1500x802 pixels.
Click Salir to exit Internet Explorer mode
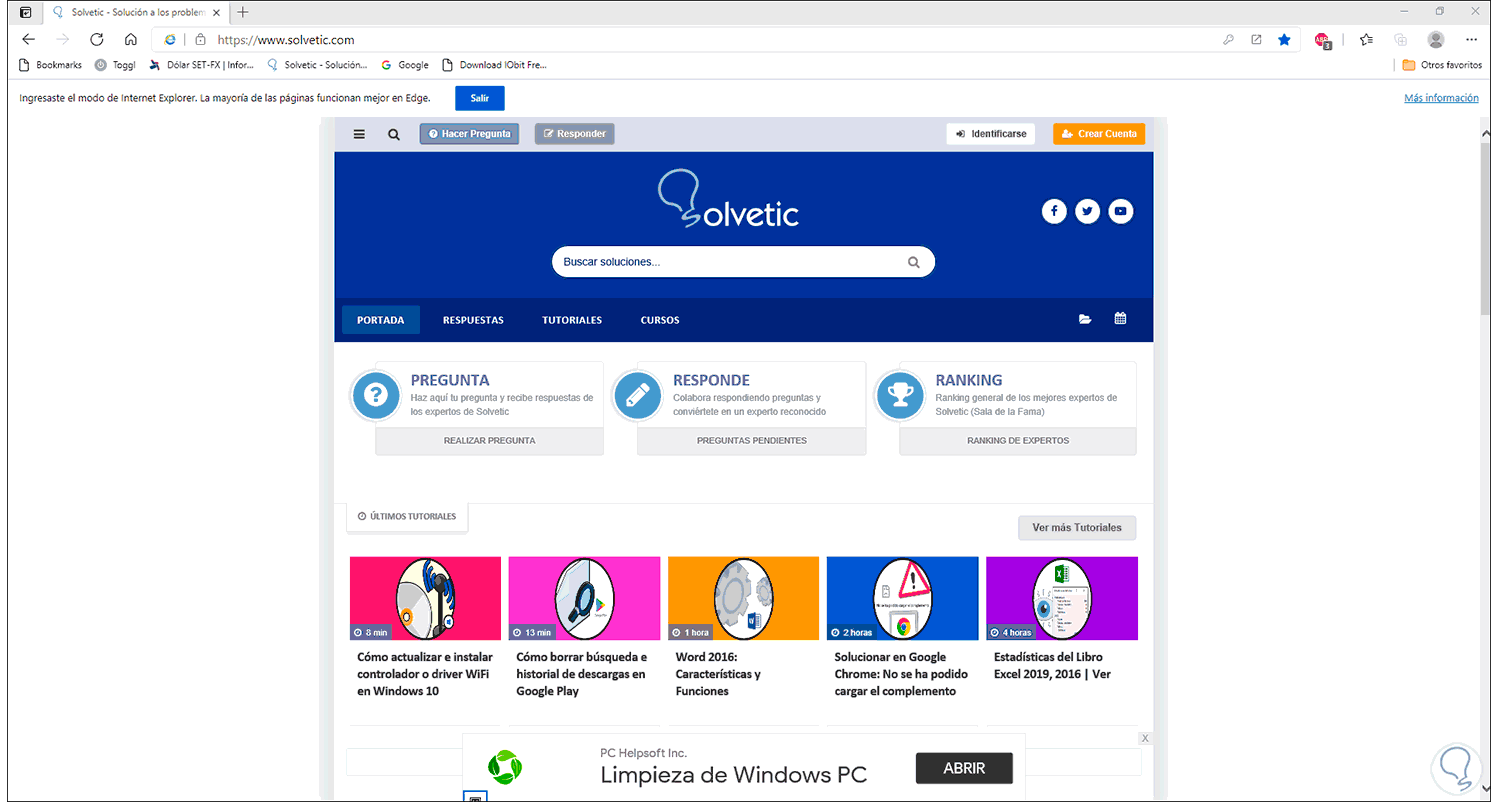tap(480, 98)
